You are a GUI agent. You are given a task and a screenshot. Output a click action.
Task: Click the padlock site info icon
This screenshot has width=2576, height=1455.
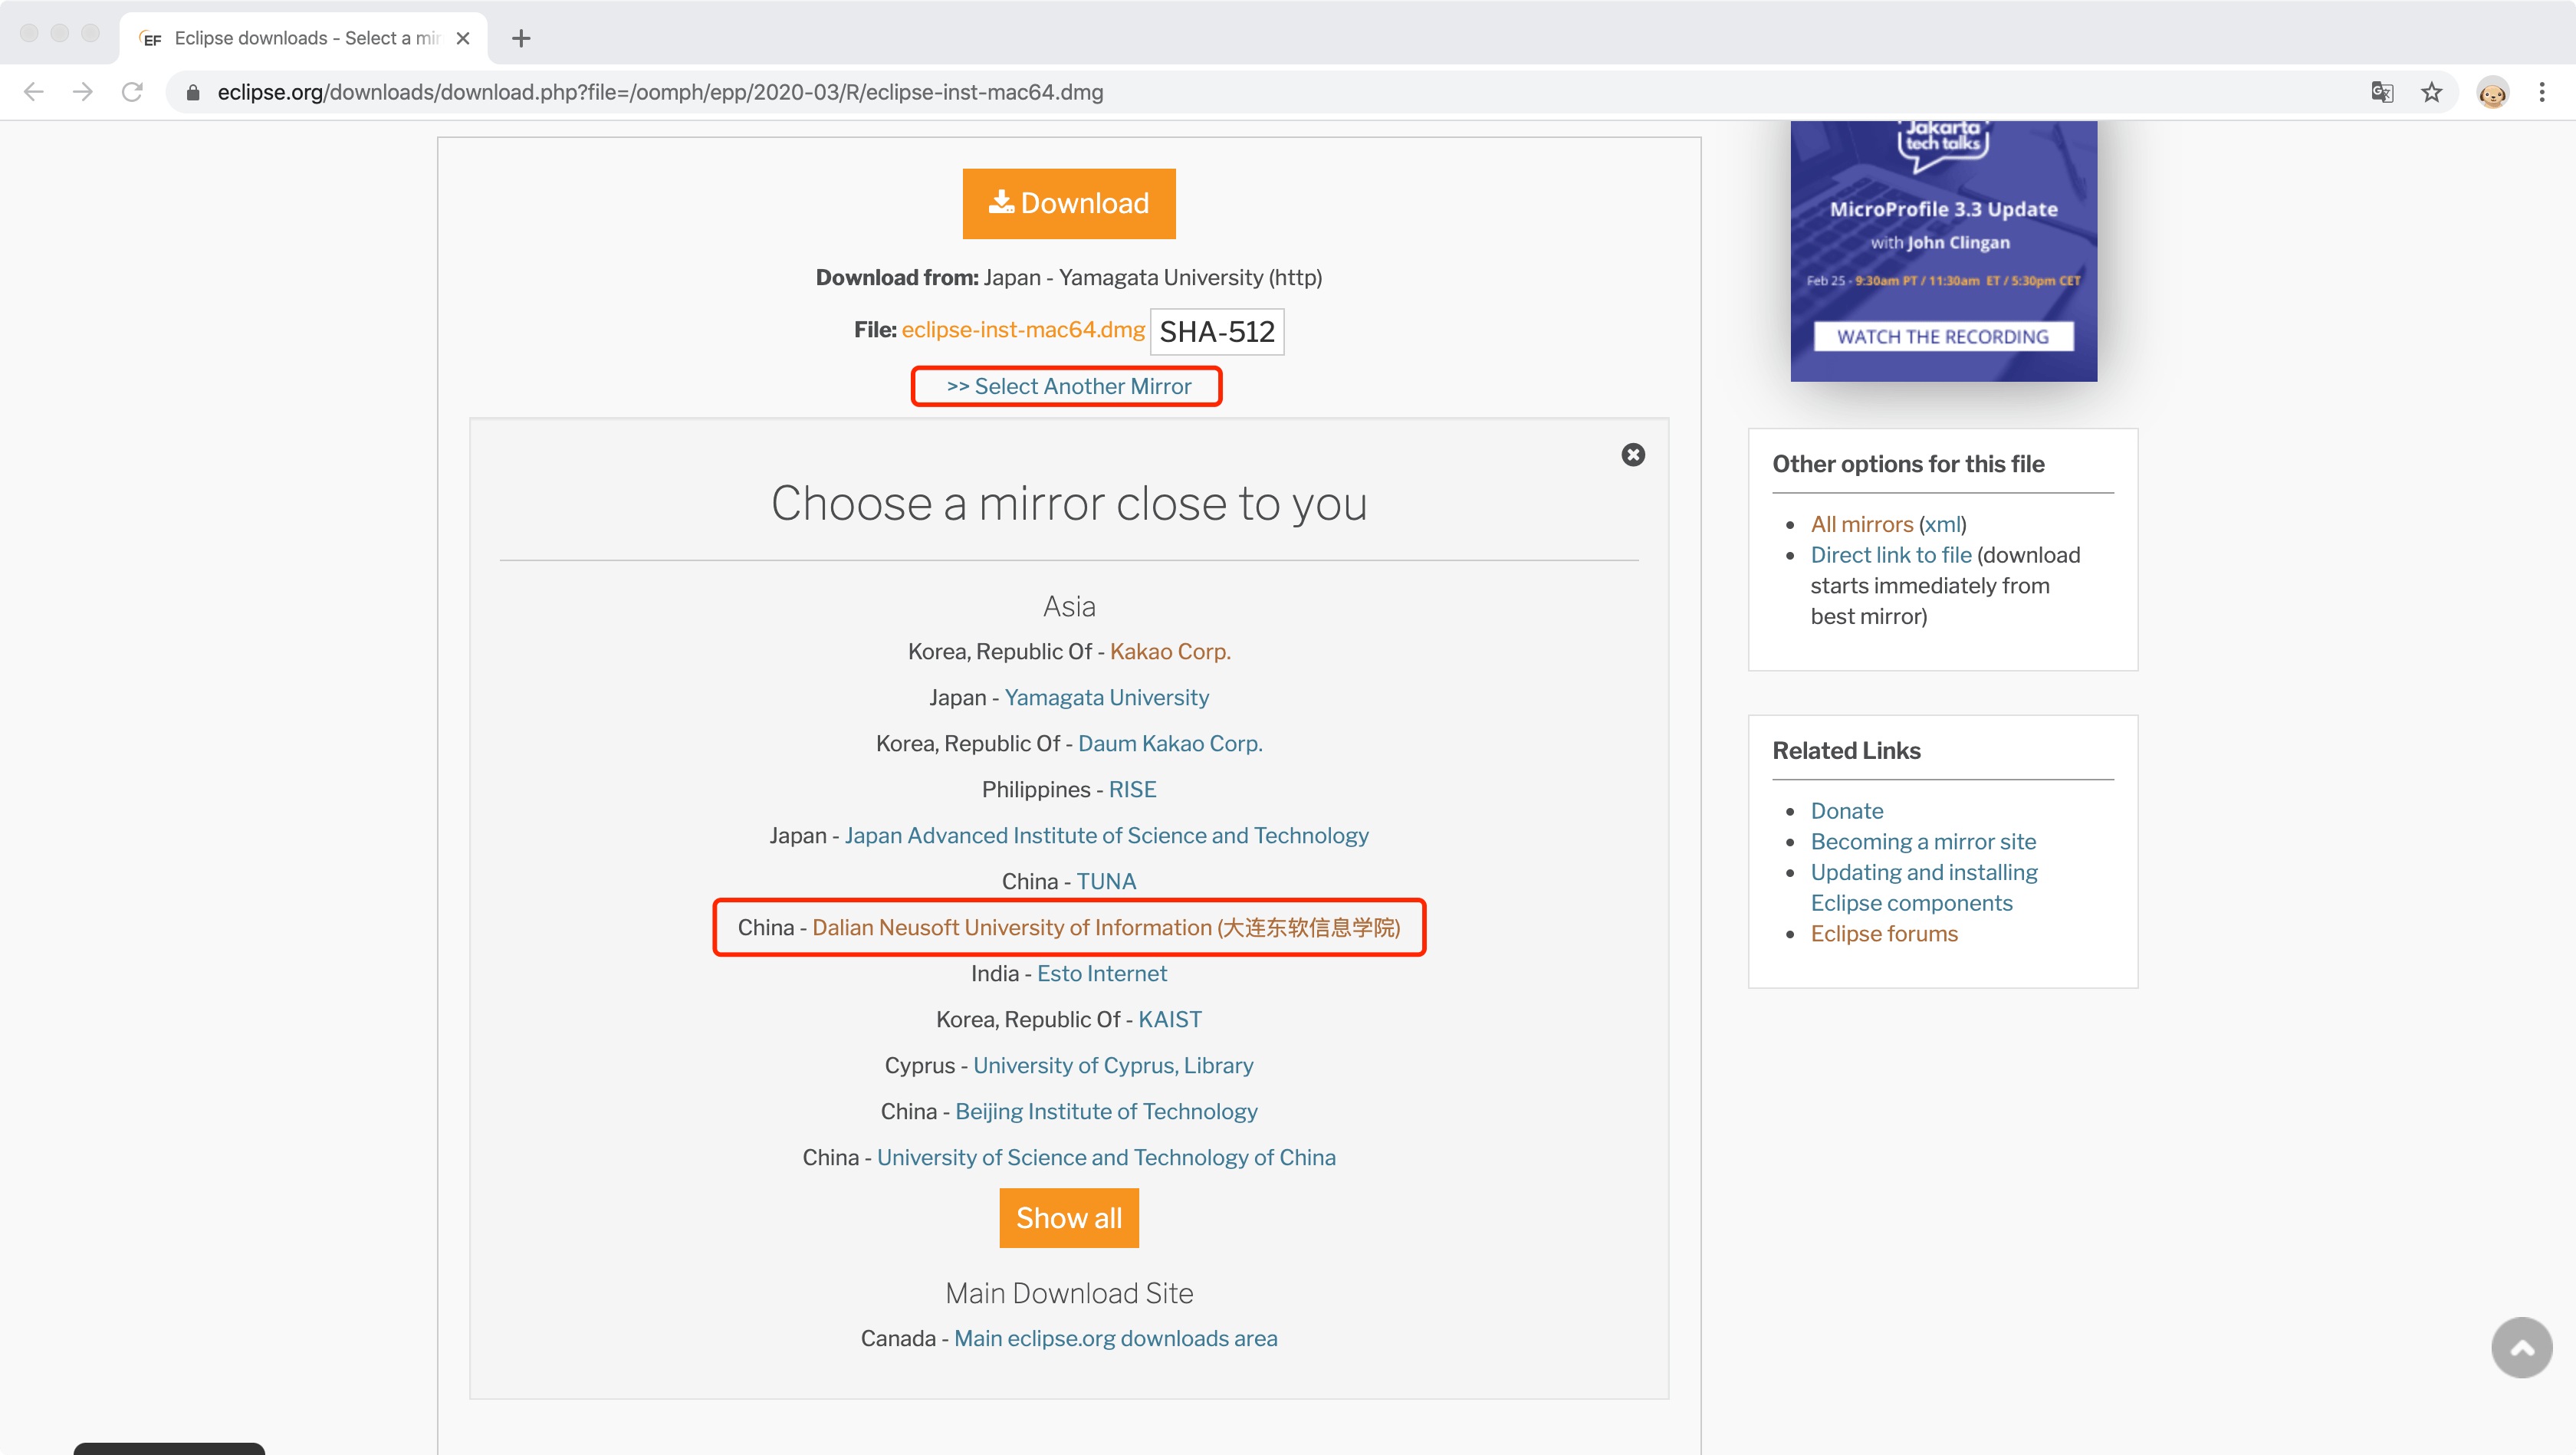coord(193,92)
